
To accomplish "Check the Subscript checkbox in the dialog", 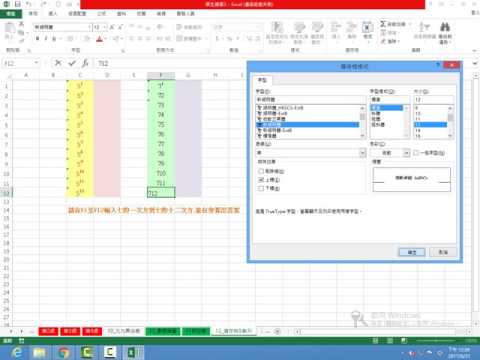I will click(x=261, y=189).
